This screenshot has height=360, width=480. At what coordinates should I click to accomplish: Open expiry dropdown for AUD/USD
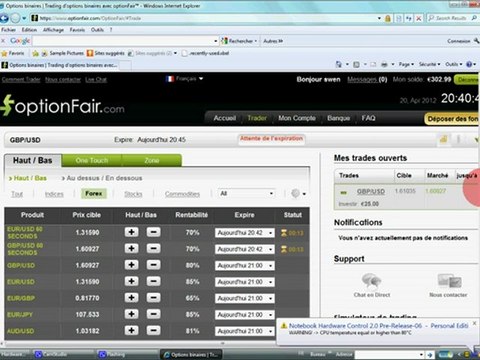[x=245, y=331]
